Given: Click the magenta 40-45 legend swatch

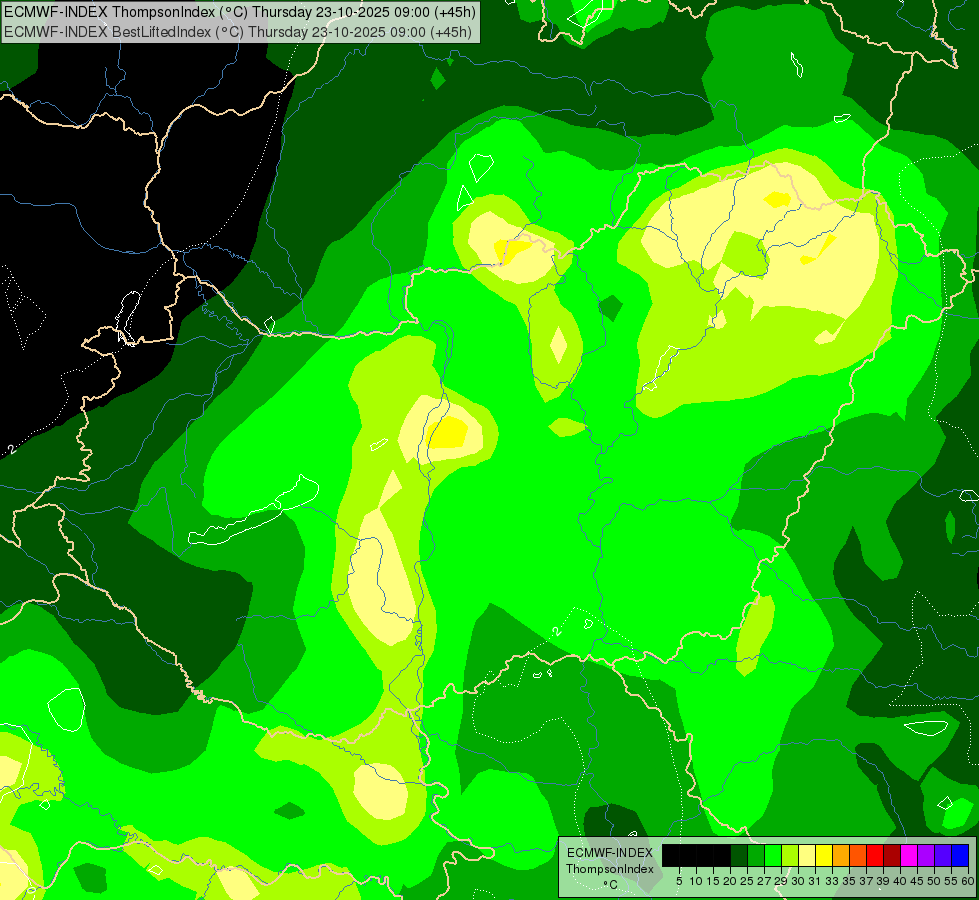Looking at the screenshot, I should point(909,855).
